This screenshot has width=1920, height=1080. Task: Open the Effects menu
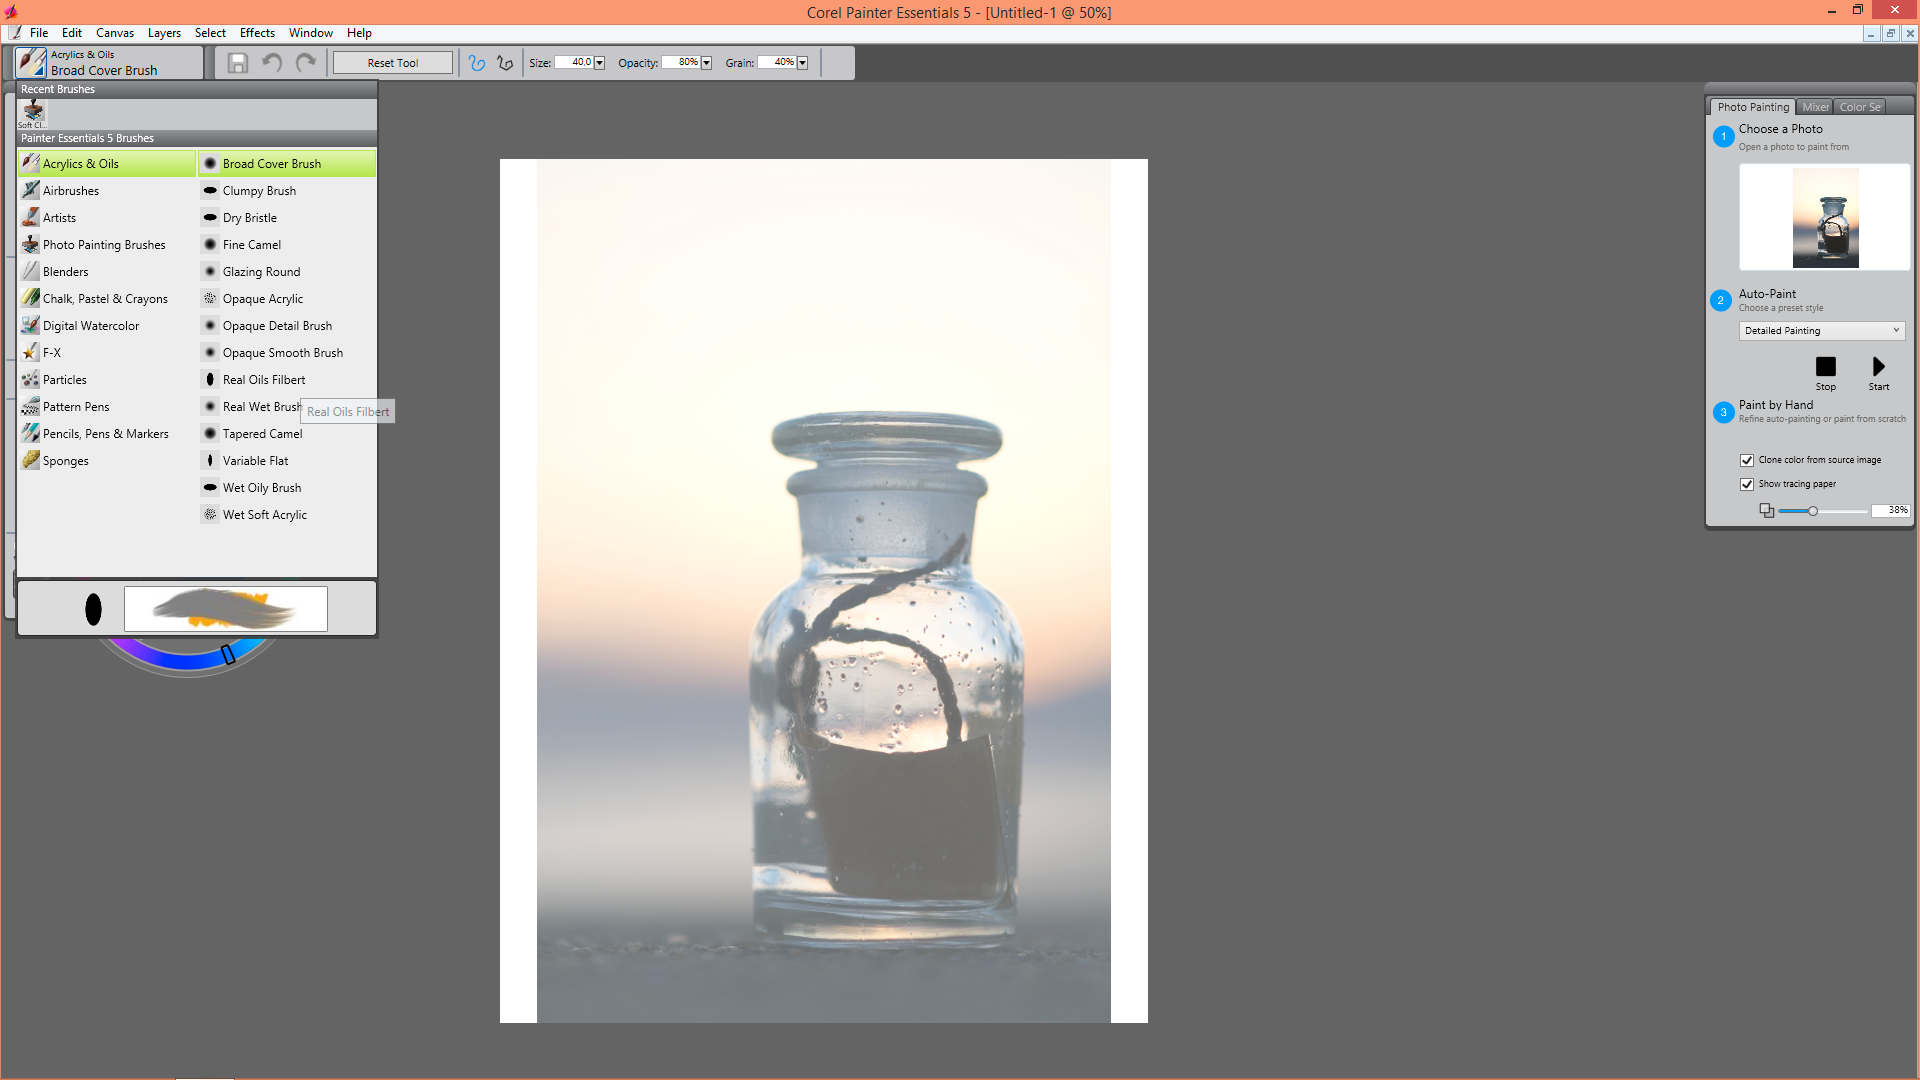[257, 33]
